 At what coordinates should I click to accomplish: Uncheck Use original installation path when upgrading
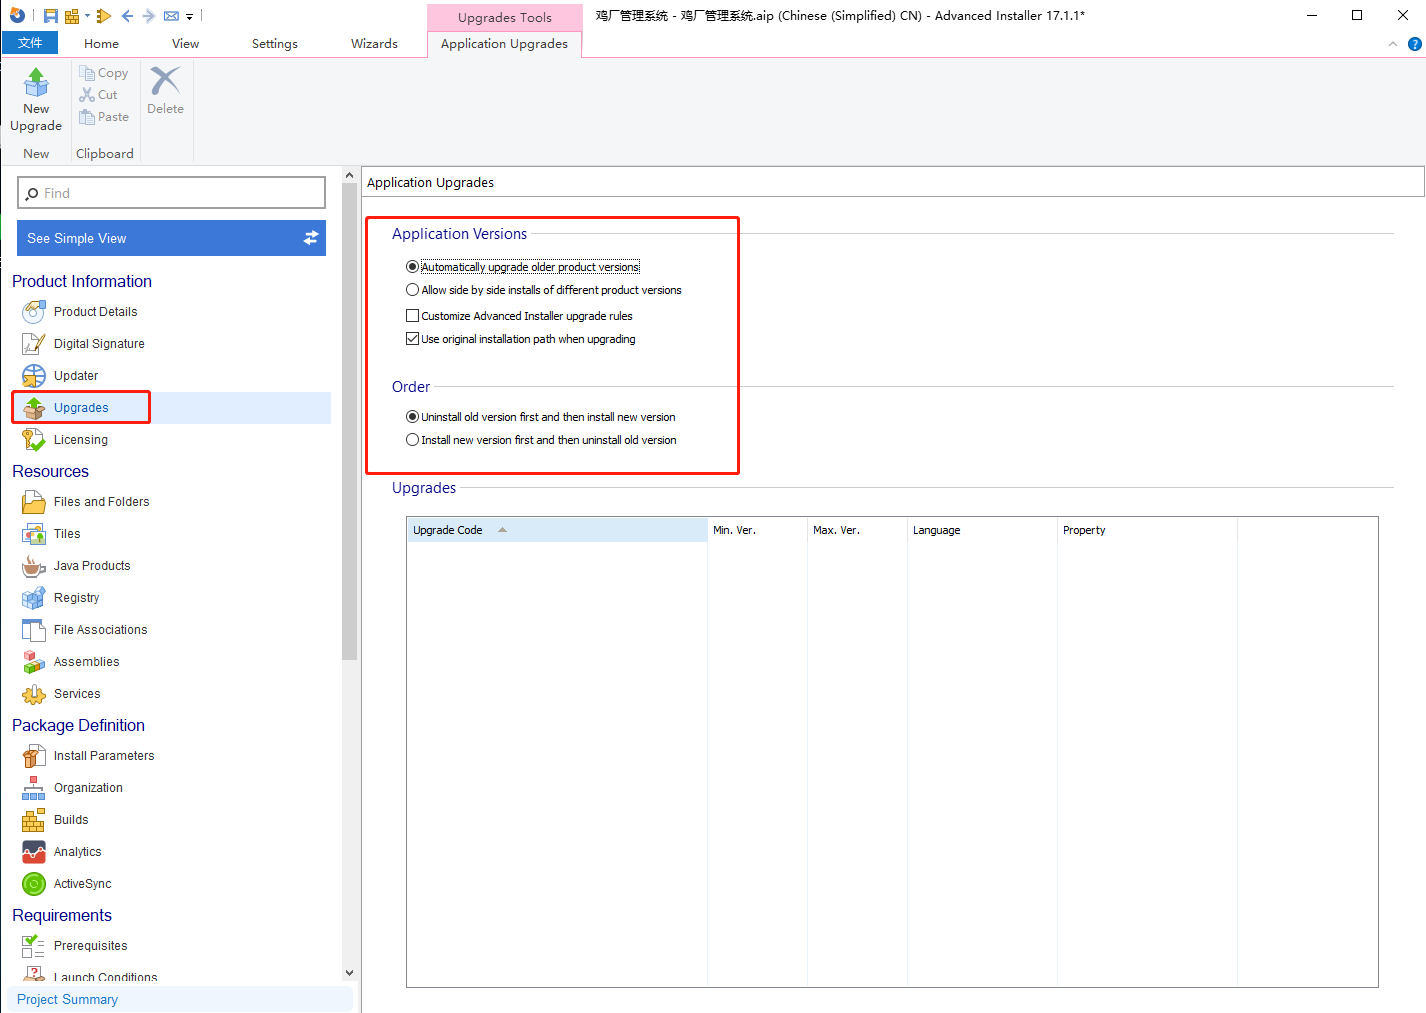pyautogui.click(x=412, y=339)
